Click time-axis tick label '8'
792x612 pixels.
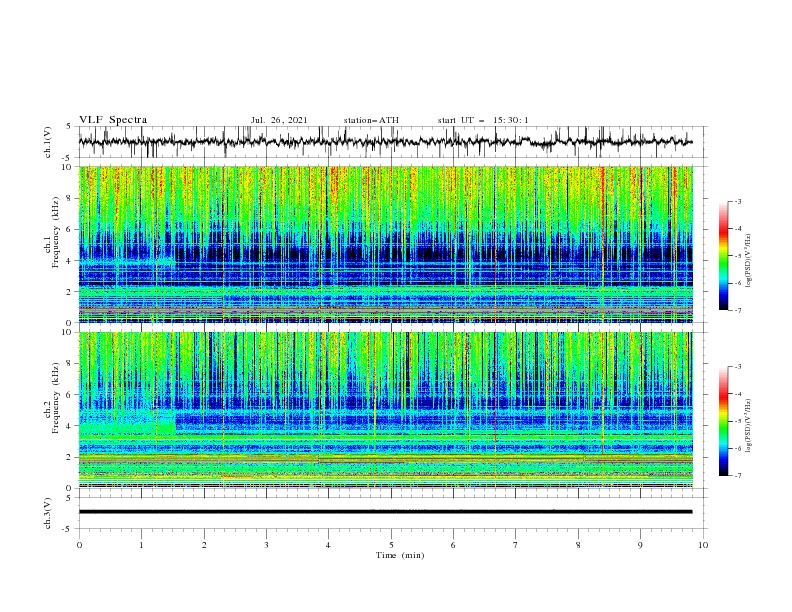pos(578,545)
